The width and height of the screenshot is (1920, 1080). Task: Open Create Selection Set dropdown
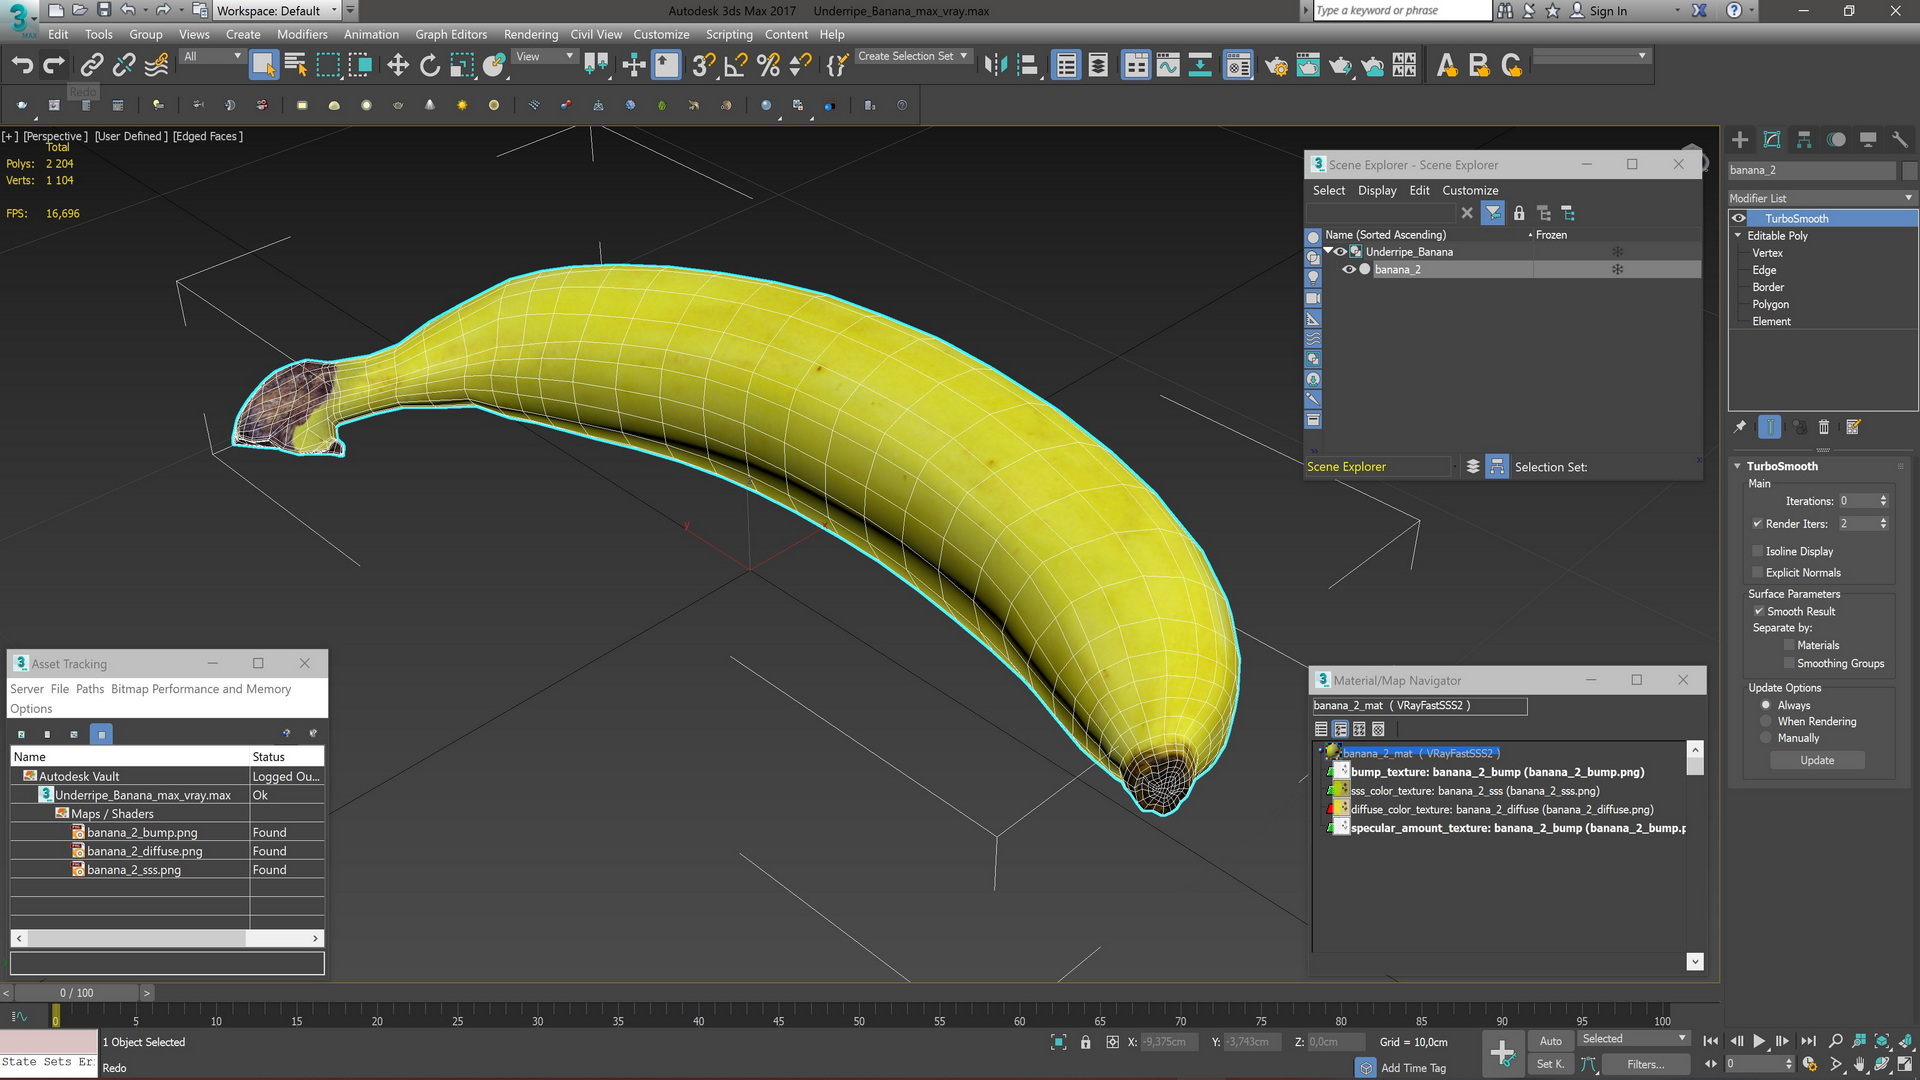[912, 56]
